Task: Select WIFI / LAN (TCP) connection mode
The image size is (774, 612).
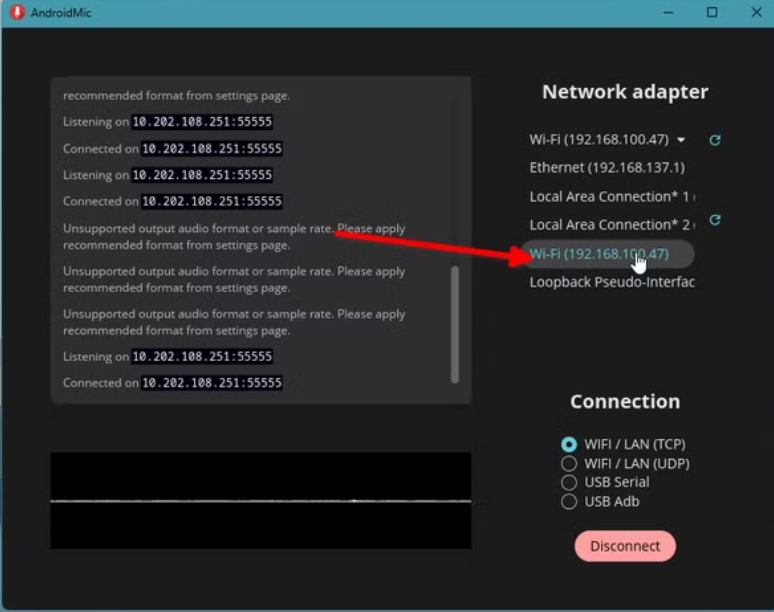Action: [569, 444]
